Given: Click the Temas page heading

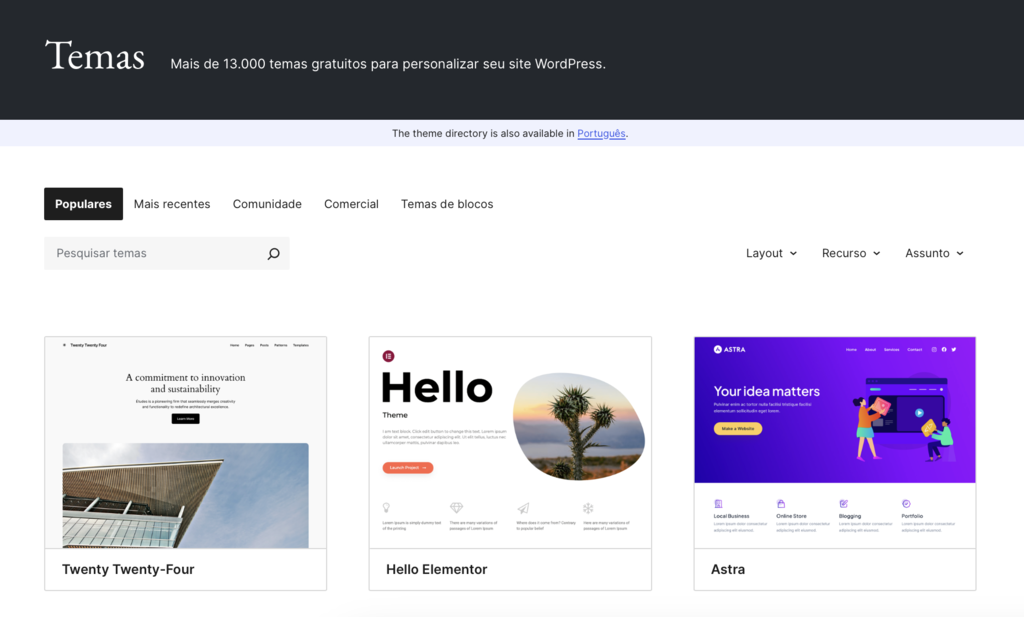Looking at the screenshot, I should [94, 57].
